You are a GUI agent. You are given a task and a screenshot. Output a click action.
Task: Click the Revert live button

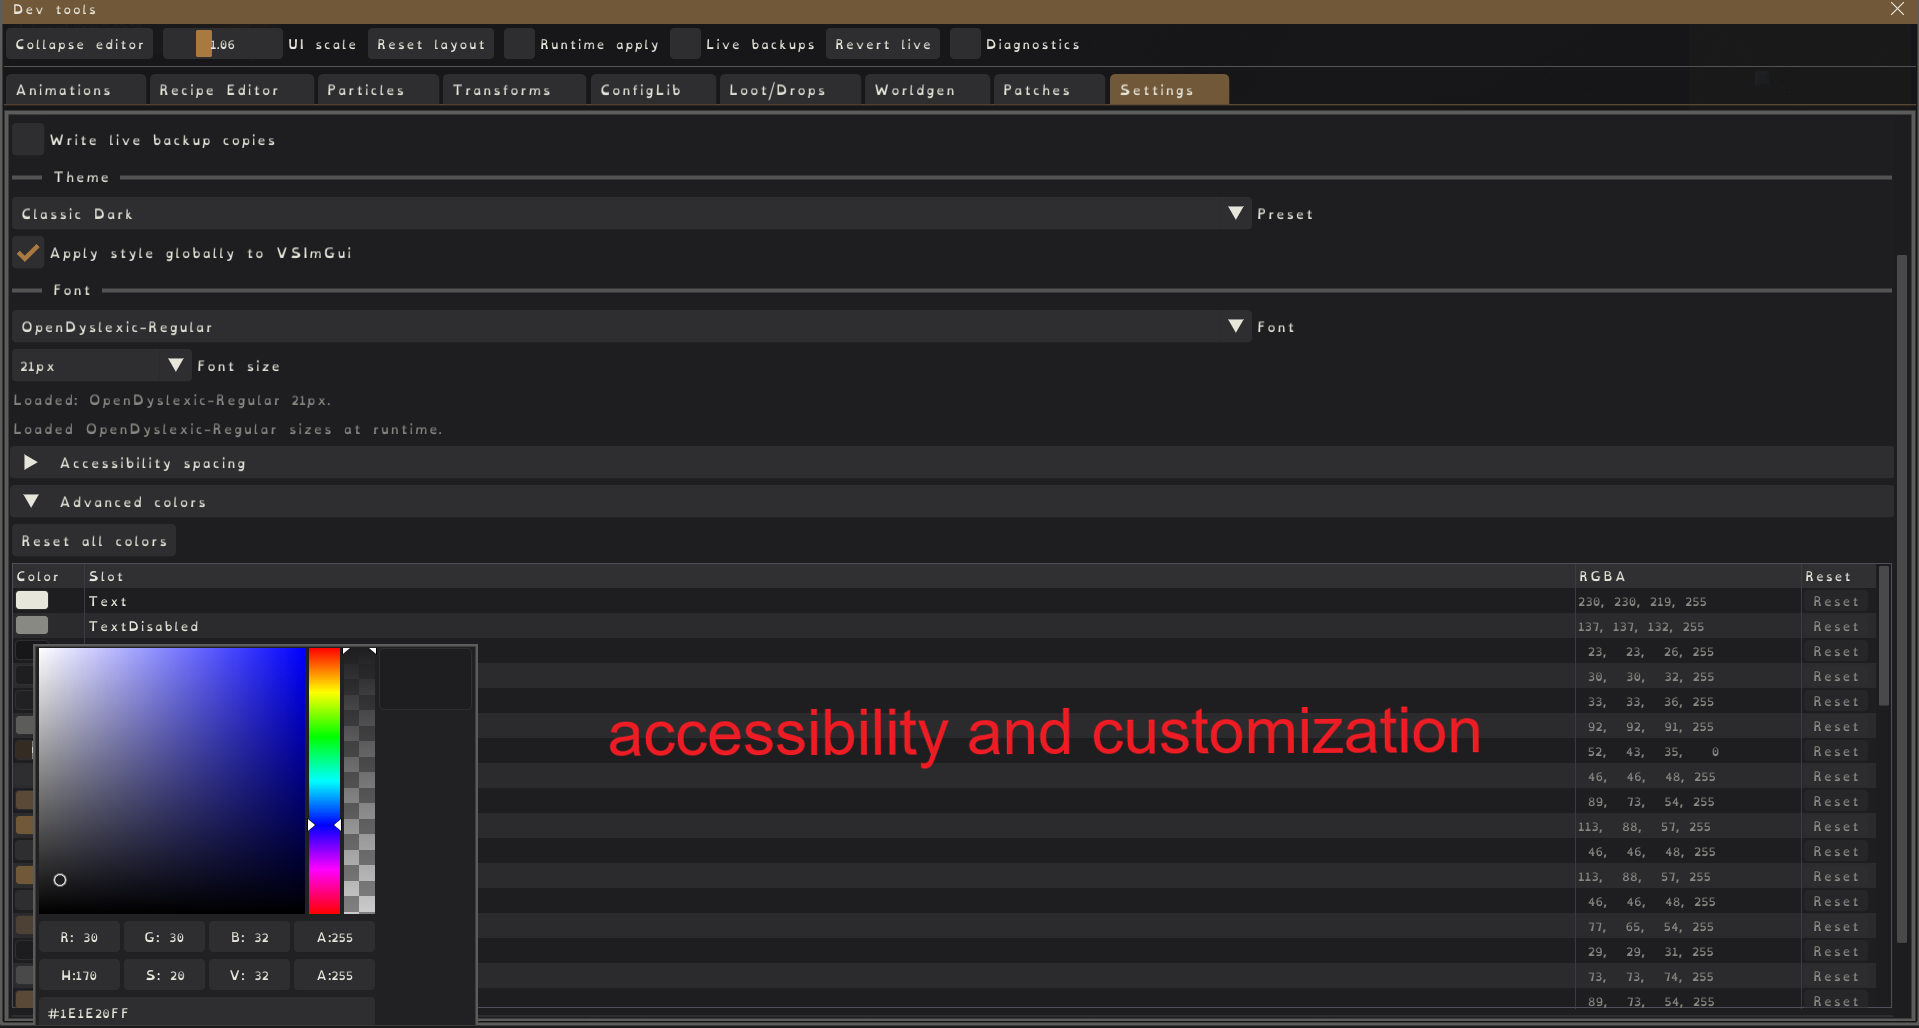(x=883, y=44)
